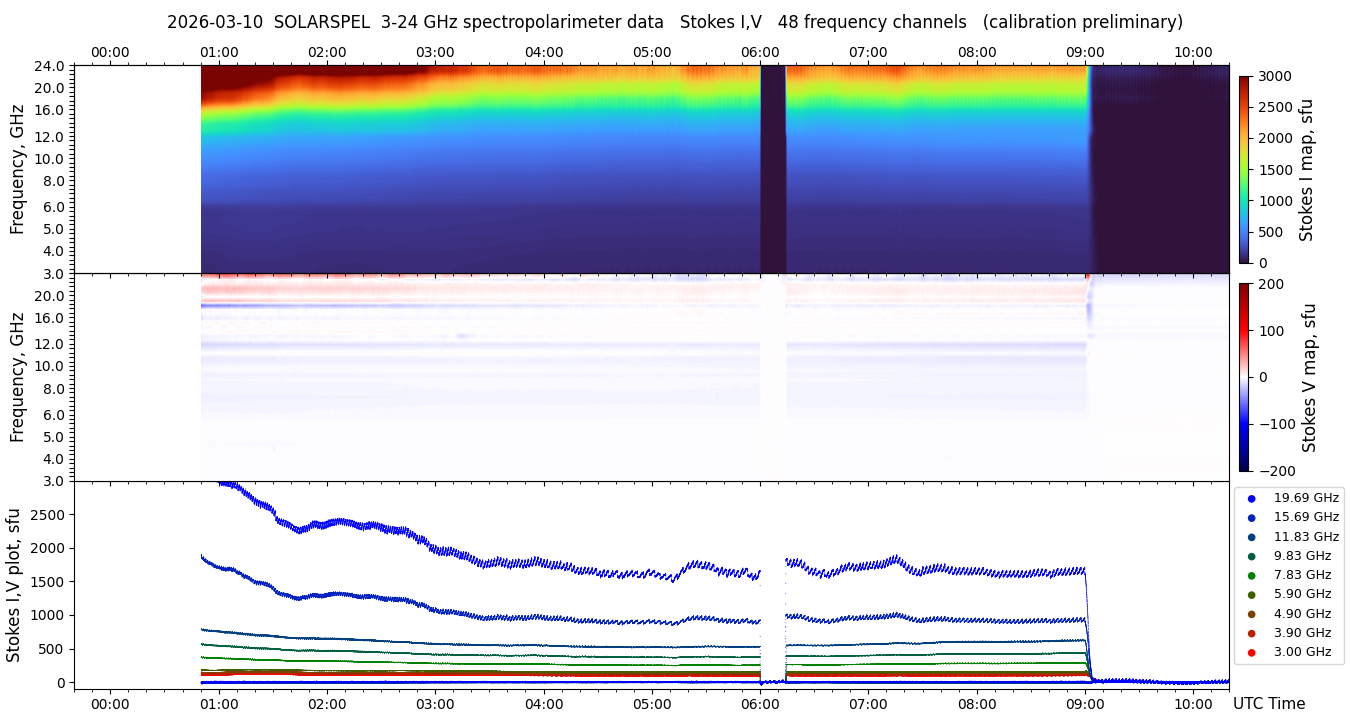
Task: Select the 3.00 GHz red legend dot
Action: [1251, 652]
